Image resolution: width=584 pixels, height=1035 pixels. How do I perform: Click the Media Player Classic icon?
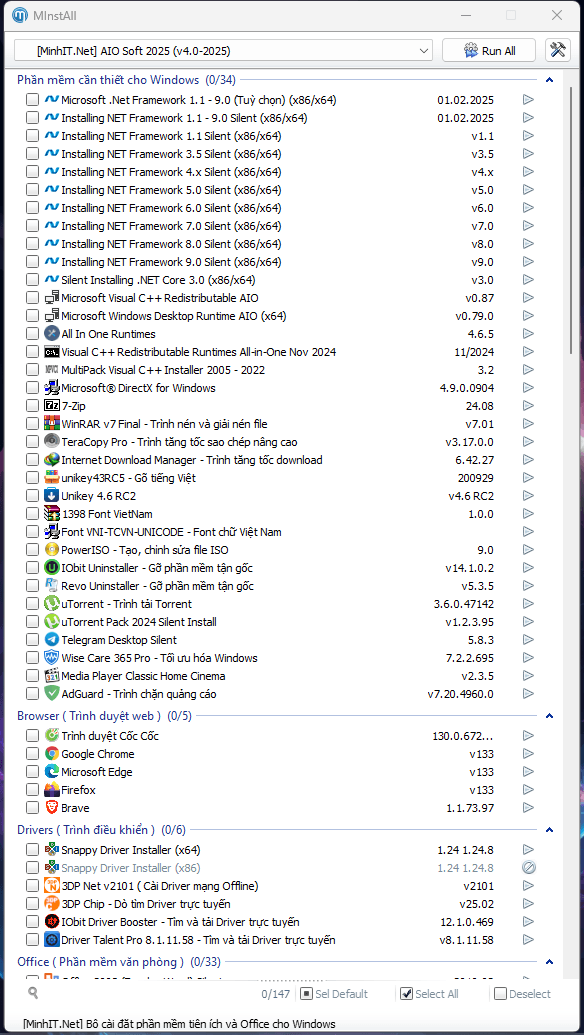[x=52, y=676]
